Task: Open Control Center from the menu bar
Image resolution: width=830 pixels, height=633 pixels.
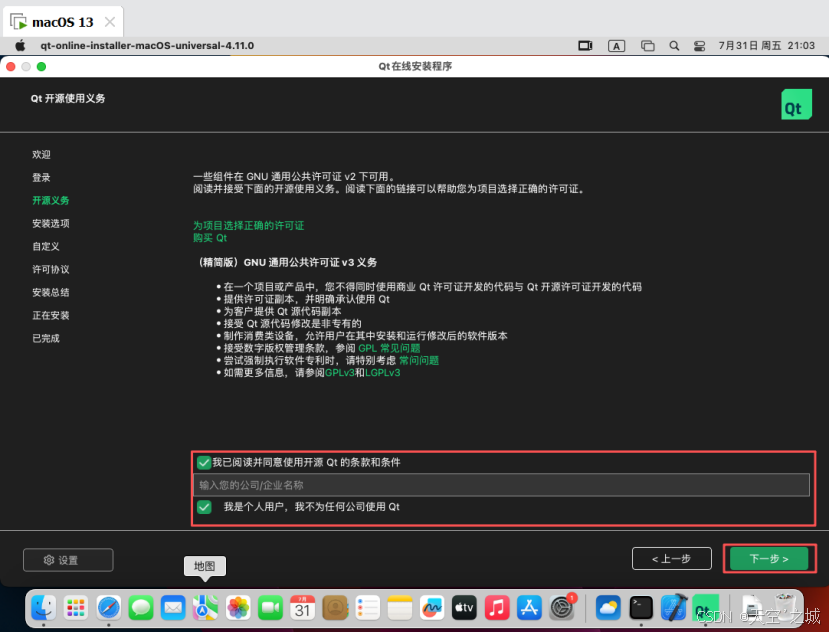Action: tap(699, 46)
